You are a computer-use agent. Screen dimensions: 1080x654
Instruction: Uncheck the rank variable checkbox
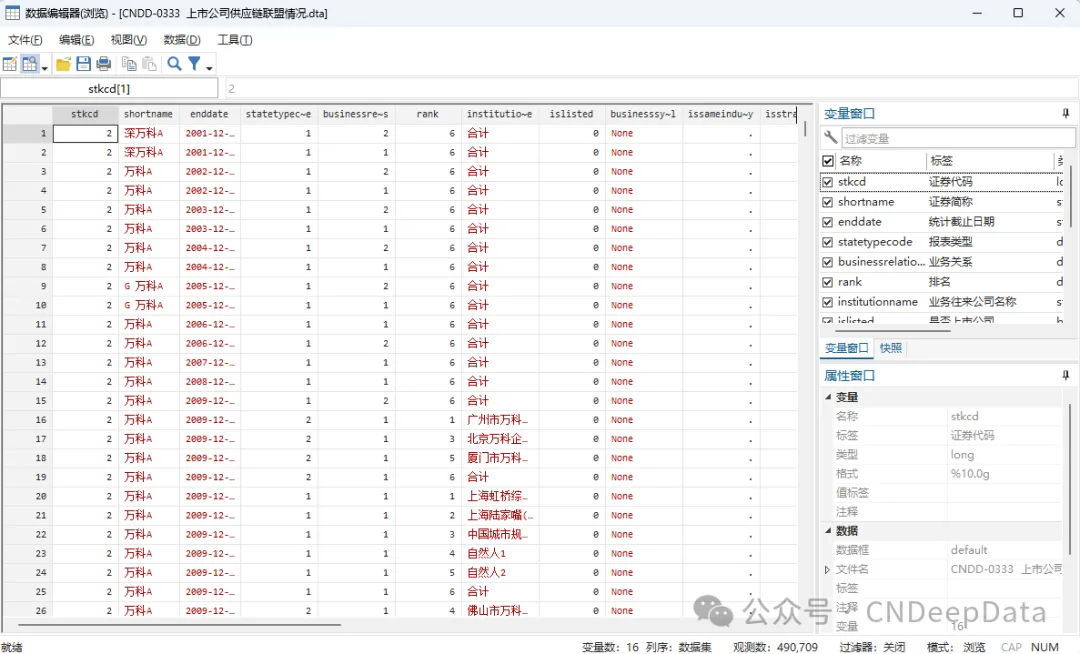827,282
